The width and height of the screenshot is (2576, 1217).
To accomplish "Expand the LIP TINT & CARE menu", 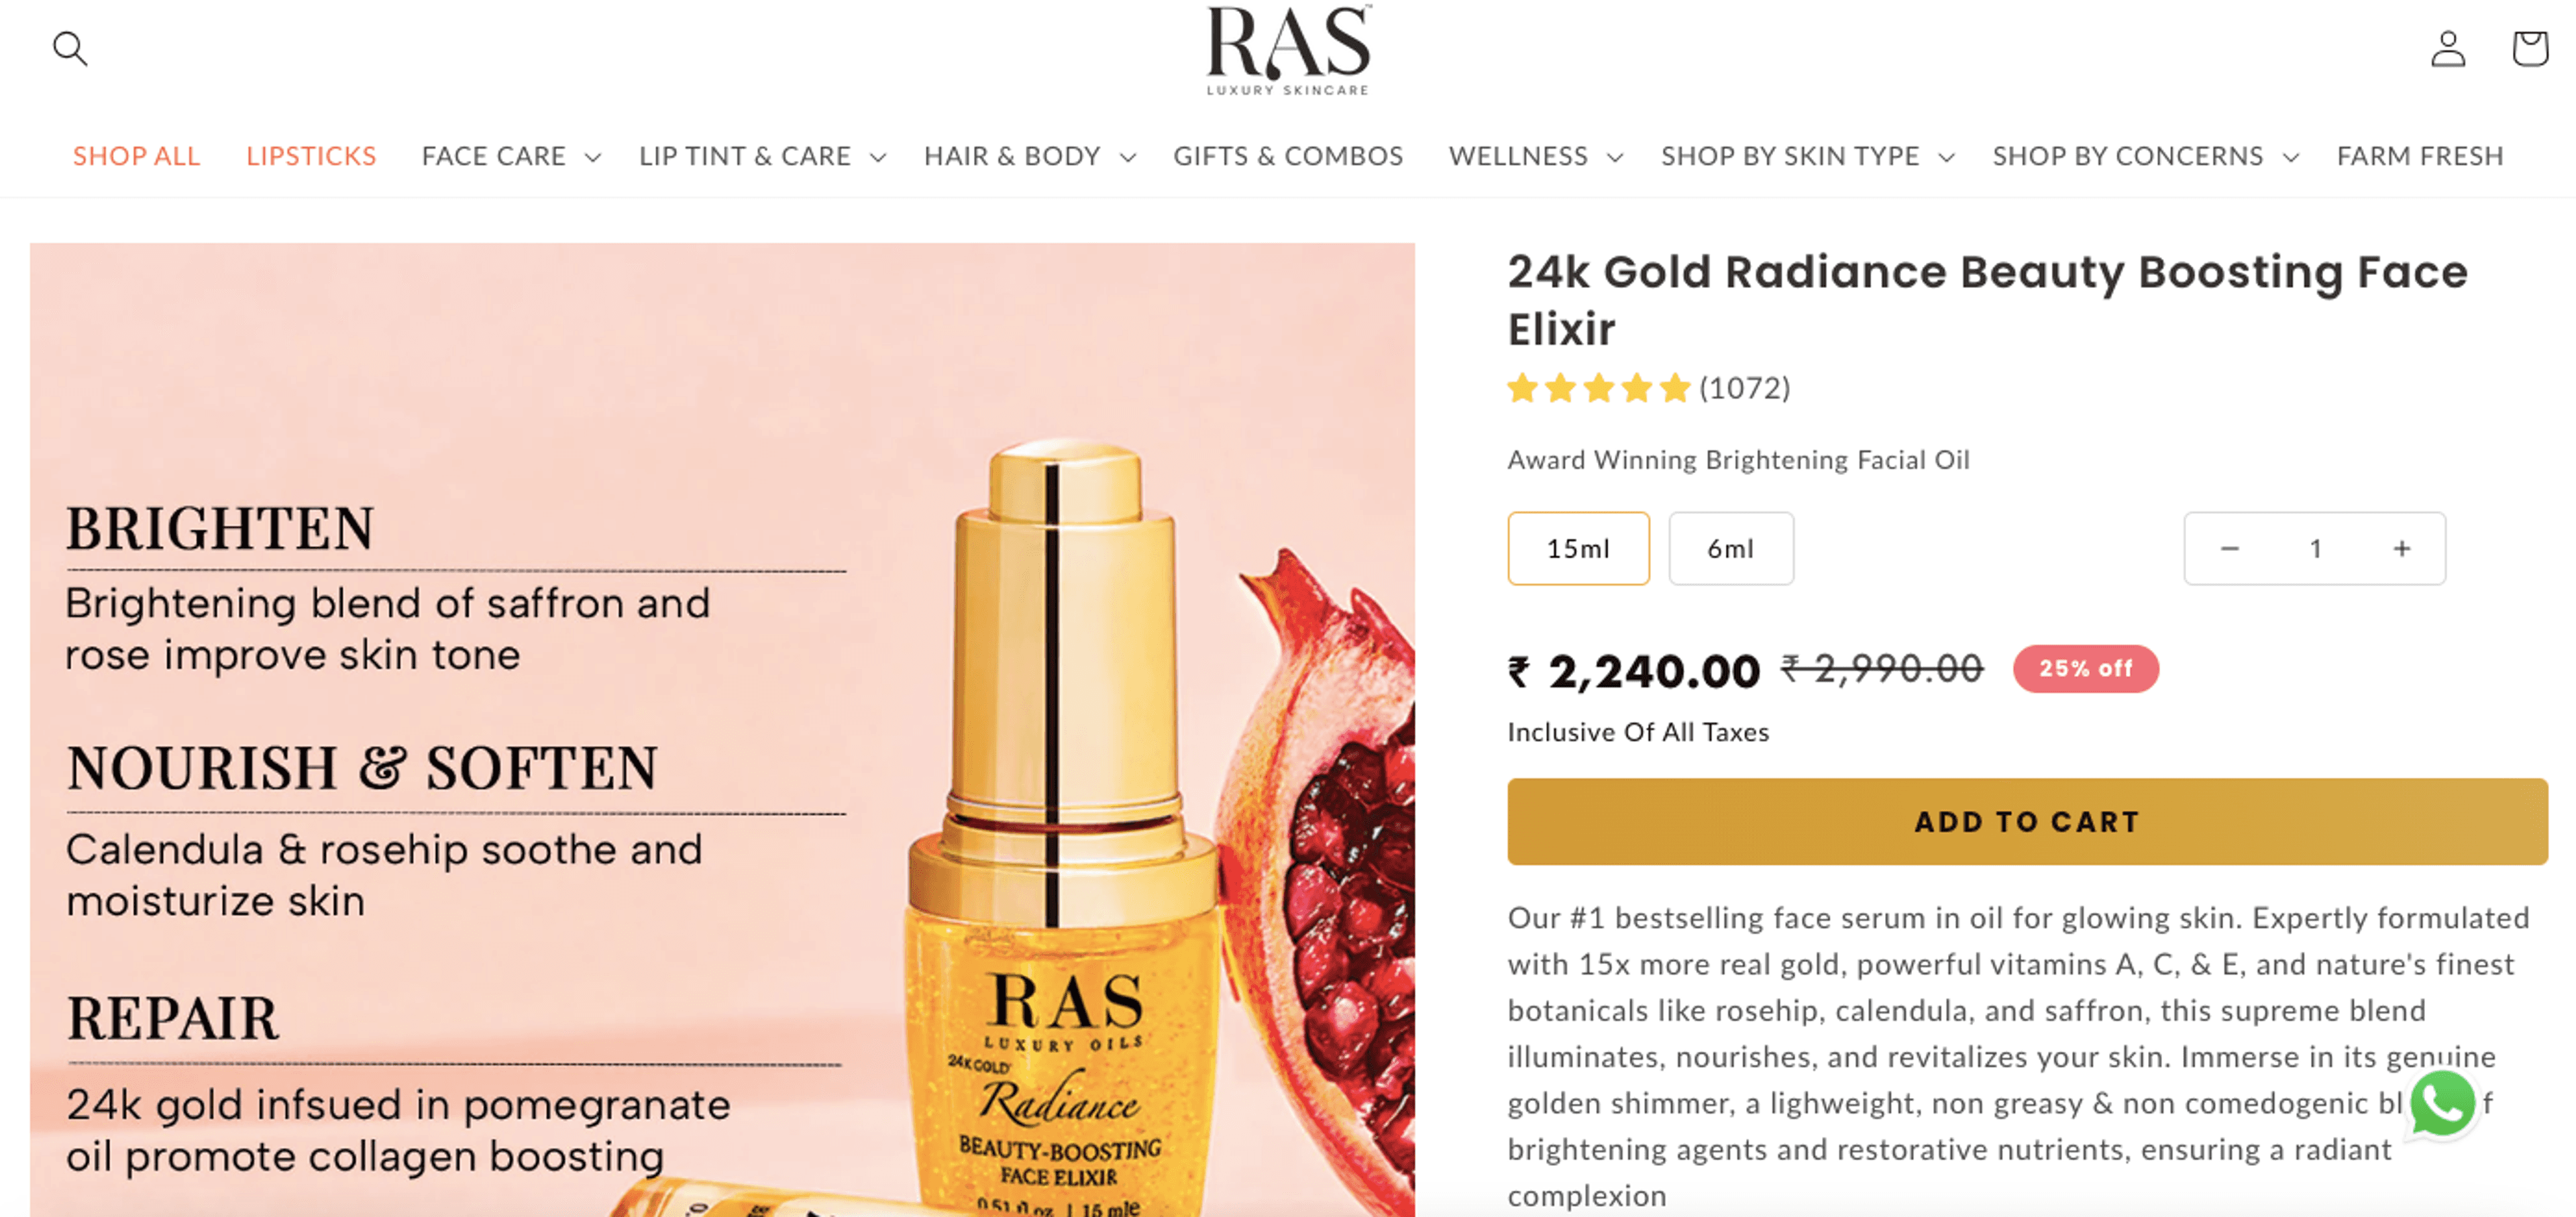I will 762,157.
